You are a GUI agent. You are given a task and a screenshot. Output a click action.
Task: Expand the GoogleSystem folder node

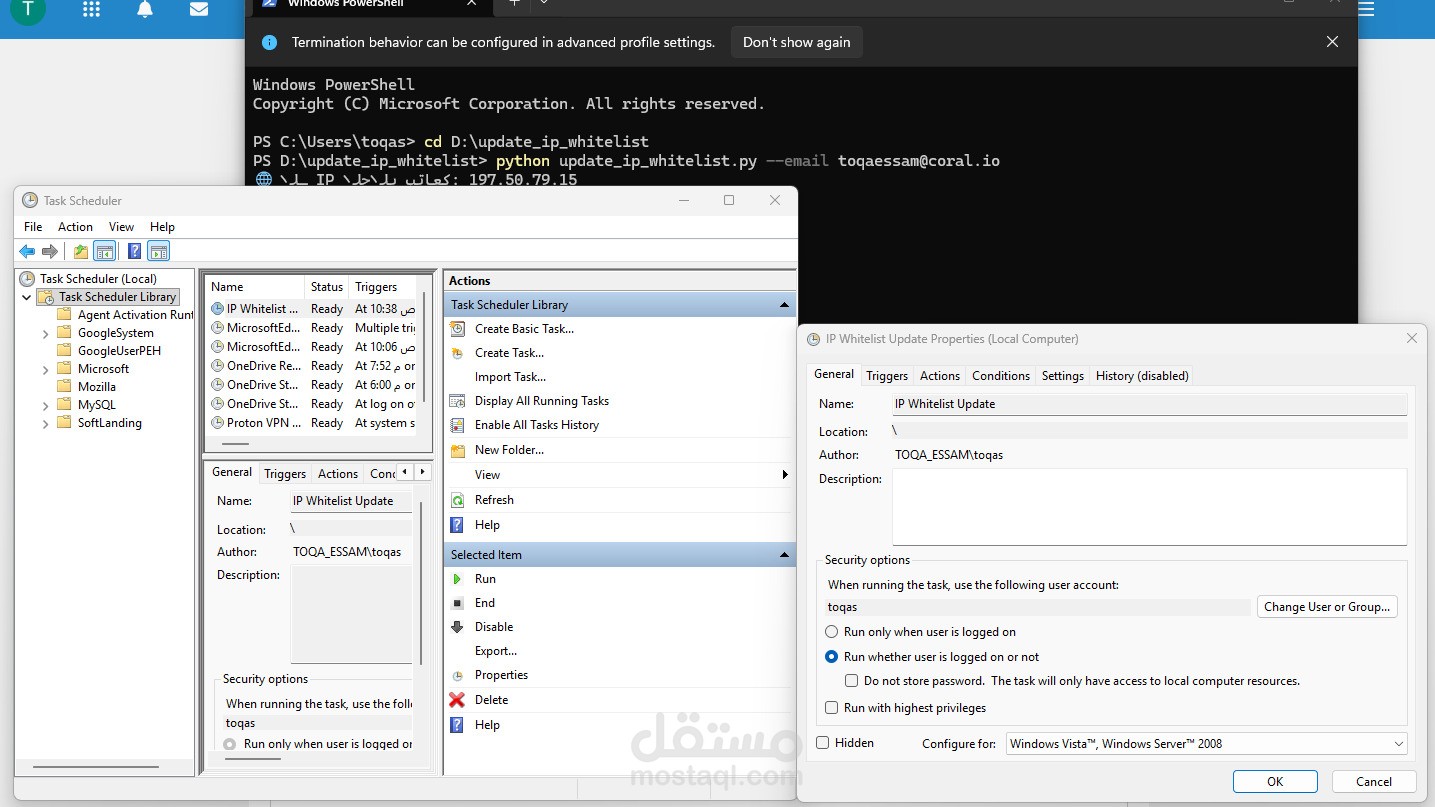45,334
